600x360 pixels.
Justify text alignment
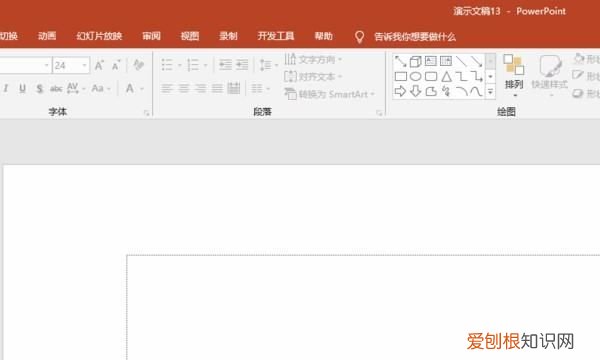pos(217,89)
